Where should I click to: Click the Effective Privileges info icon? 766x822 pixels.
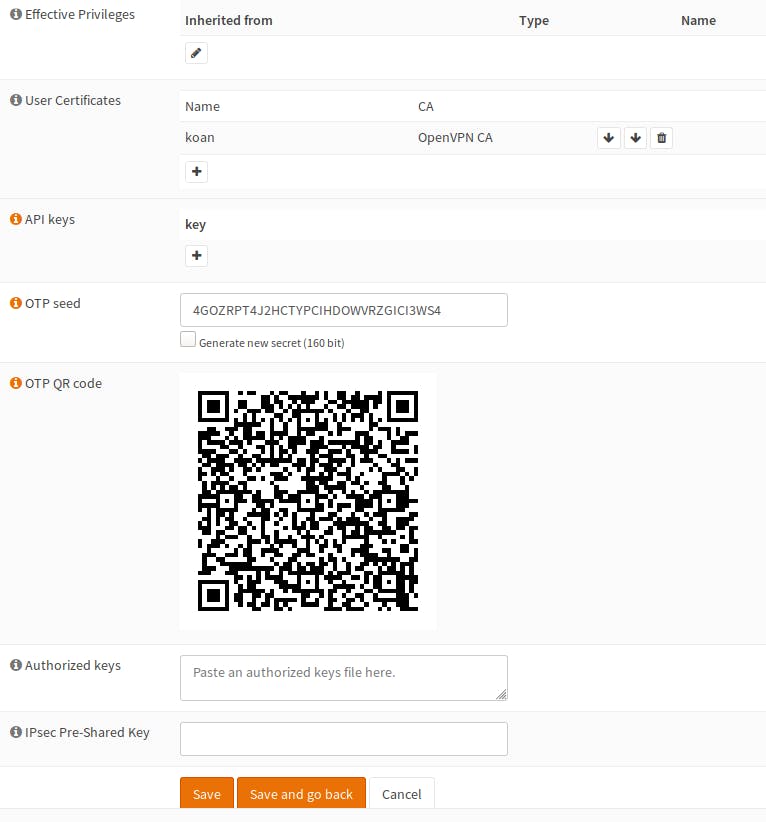[16, 14]
